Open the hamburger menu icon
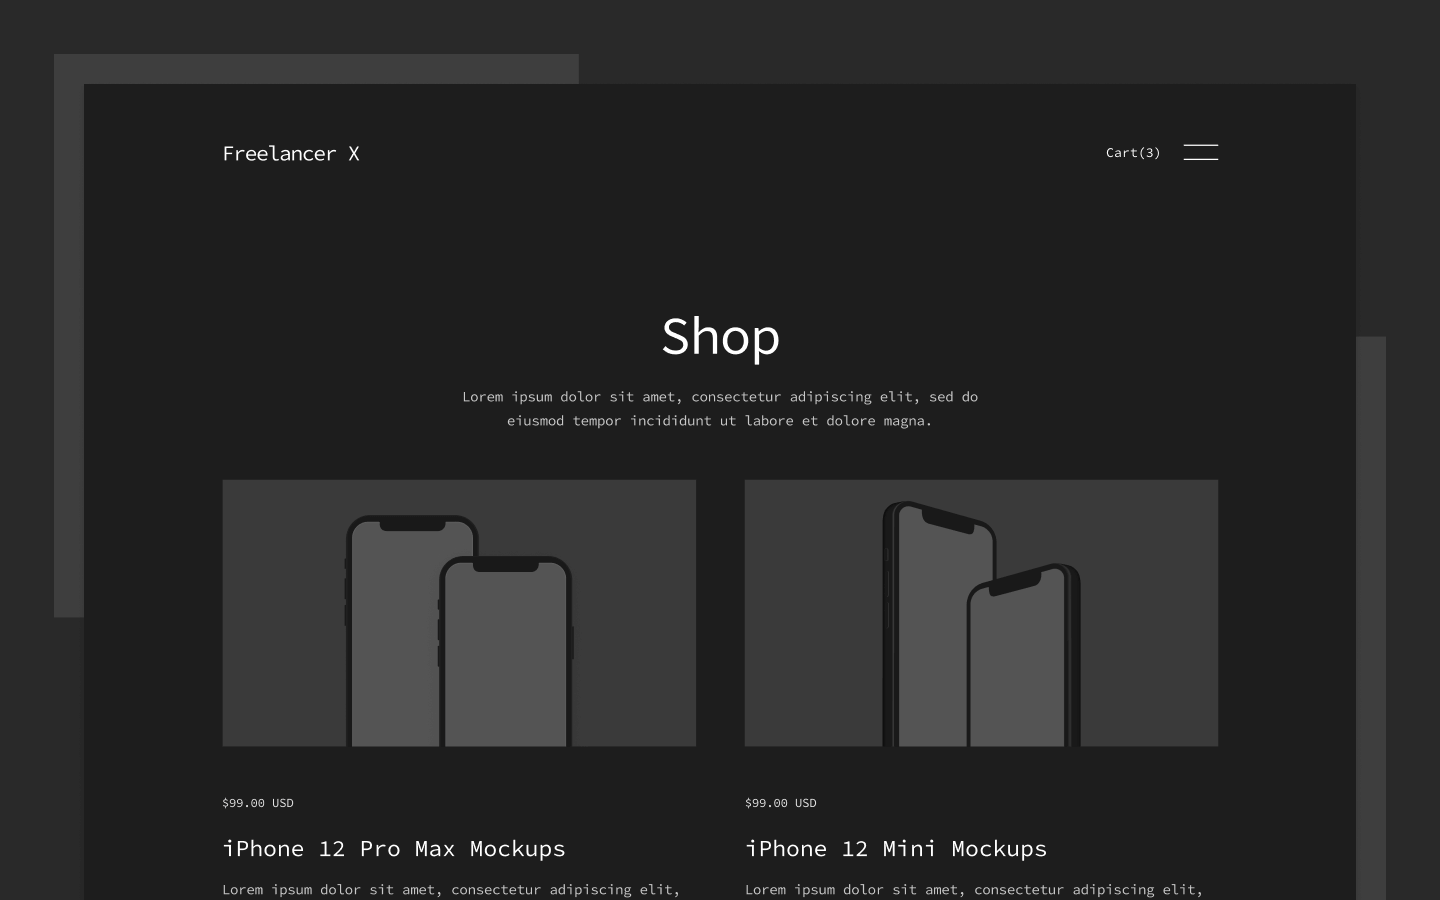The height and width of the screenshot is (900, 1440). click(1200, 152)
